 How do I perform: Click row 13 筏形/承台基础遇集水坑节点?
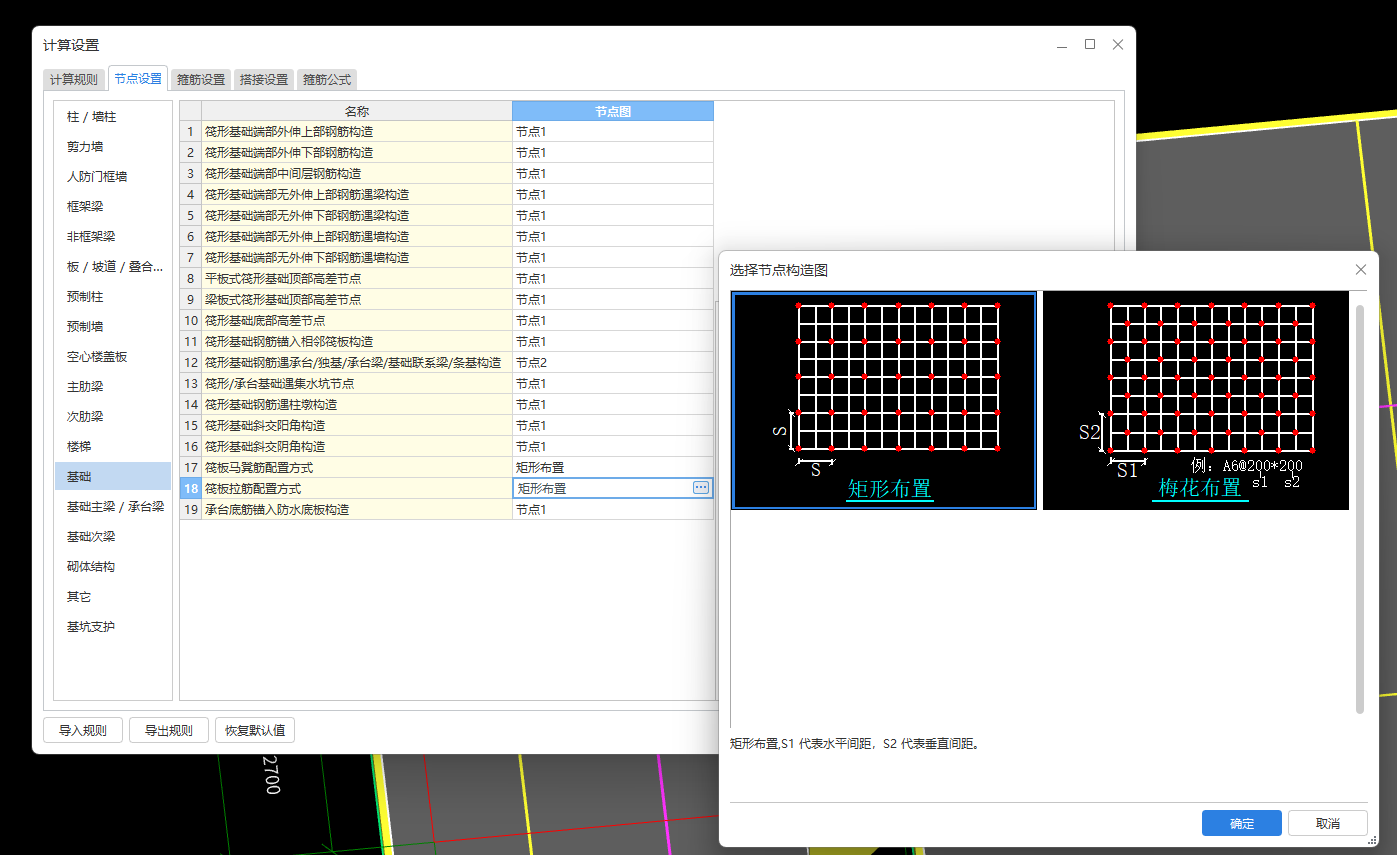[357, 384]
